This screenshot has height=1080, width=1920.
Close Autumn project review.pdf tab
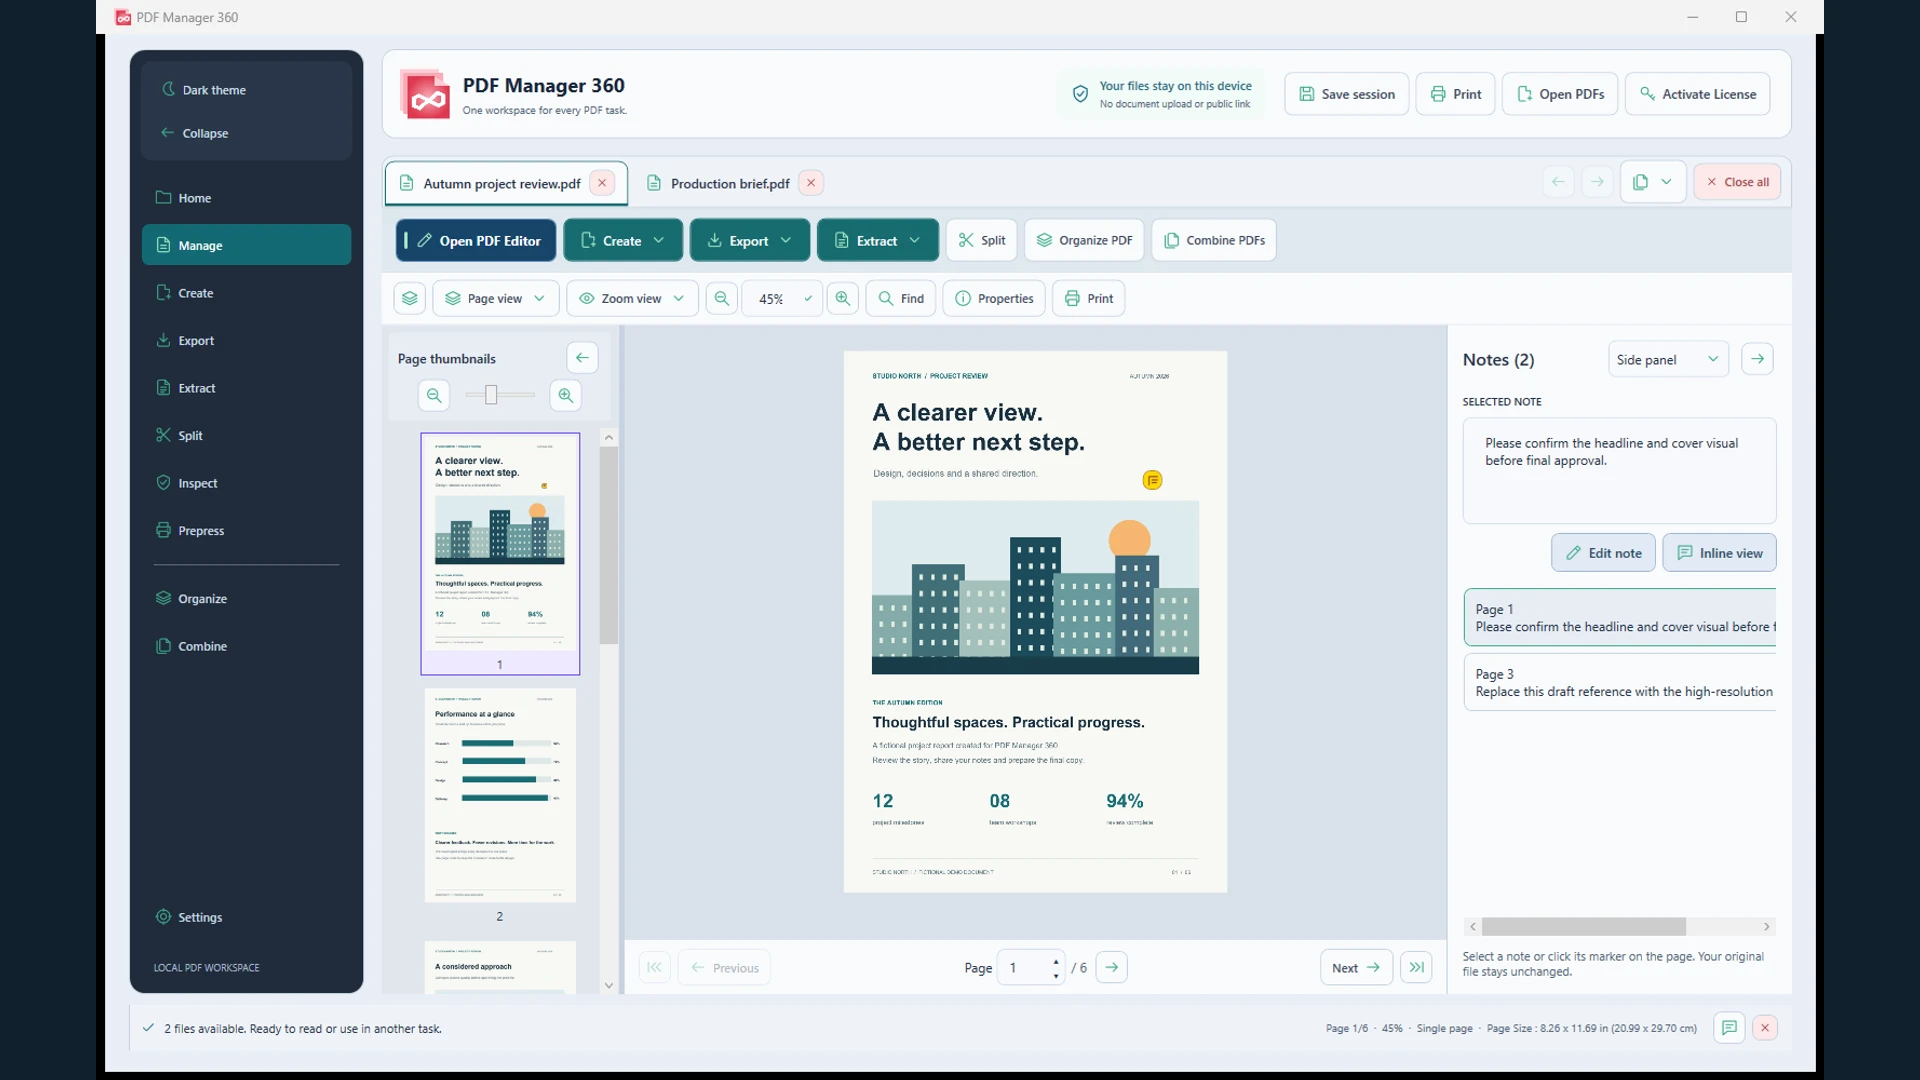tap(602, 183)
